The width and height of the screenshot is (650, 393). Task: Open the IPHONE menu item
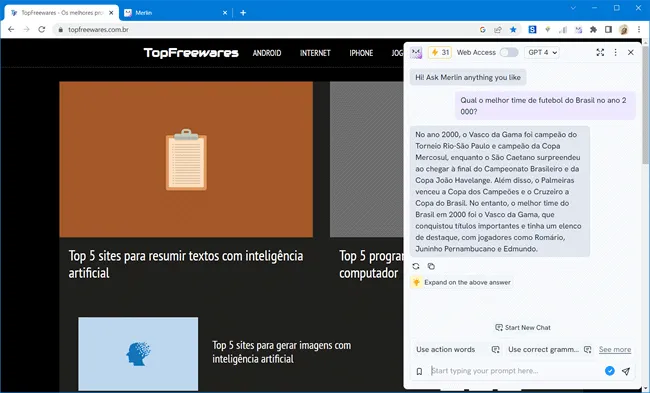pos(361,53)
